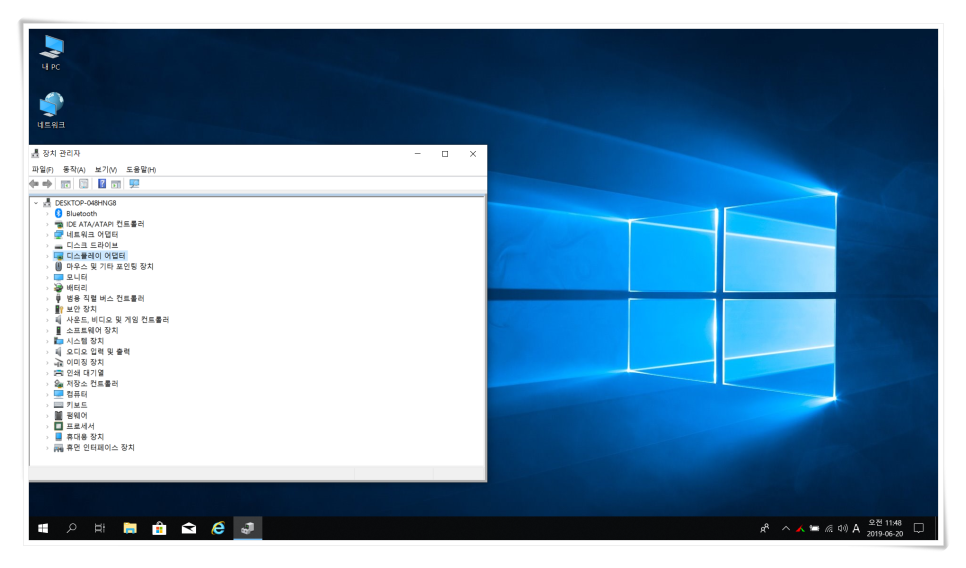The height and width of the screenshot is (568, 966).
Task: Select the 휴대용 장치 row text
Action: tap(85, 437)
